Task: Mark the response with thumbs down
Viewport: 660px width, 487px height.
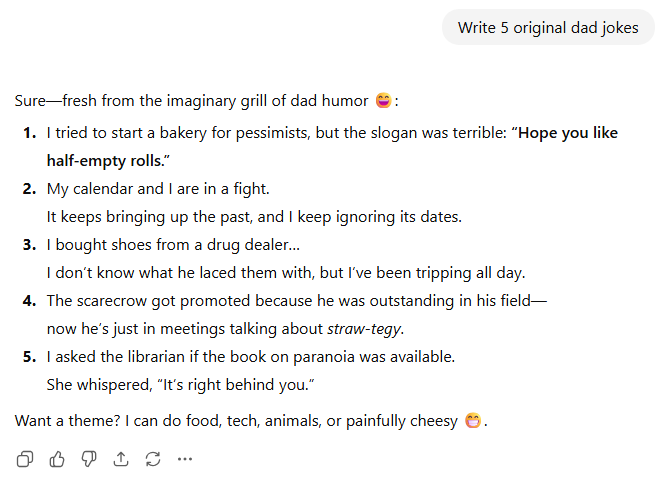Action: coord(89,459)
